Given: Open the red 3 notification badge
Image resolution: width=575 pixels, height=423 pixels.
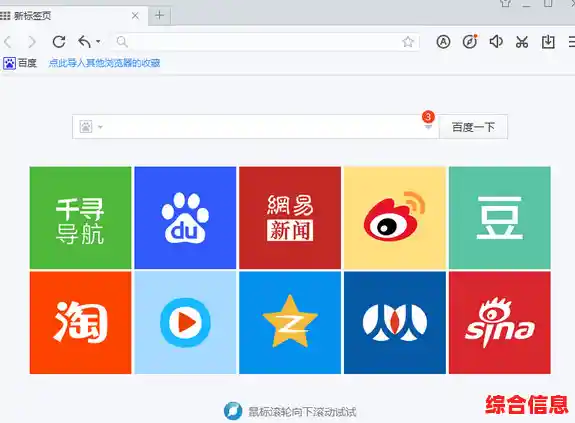Looking at the screenshot, I should (428, 117).
